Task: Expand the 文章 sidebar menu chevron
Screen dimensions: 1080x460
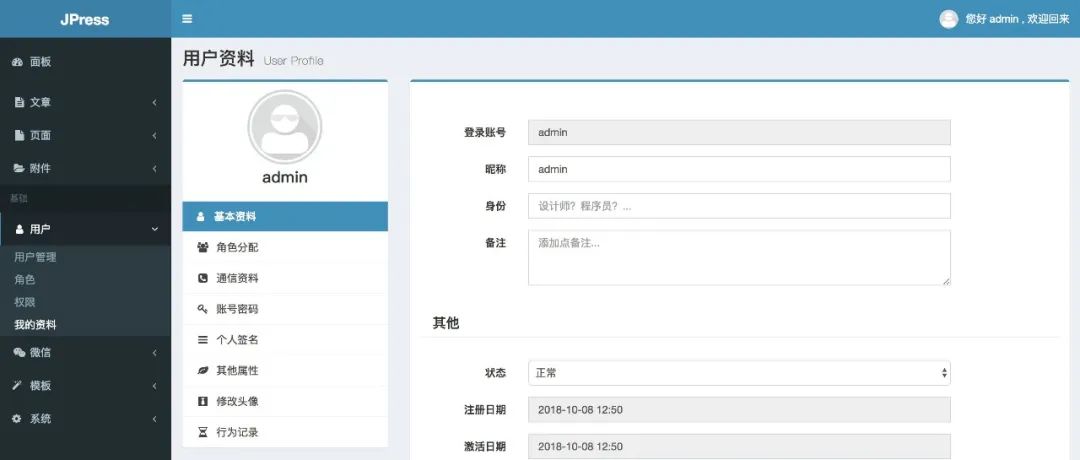Action: click(x=154, y=102)
